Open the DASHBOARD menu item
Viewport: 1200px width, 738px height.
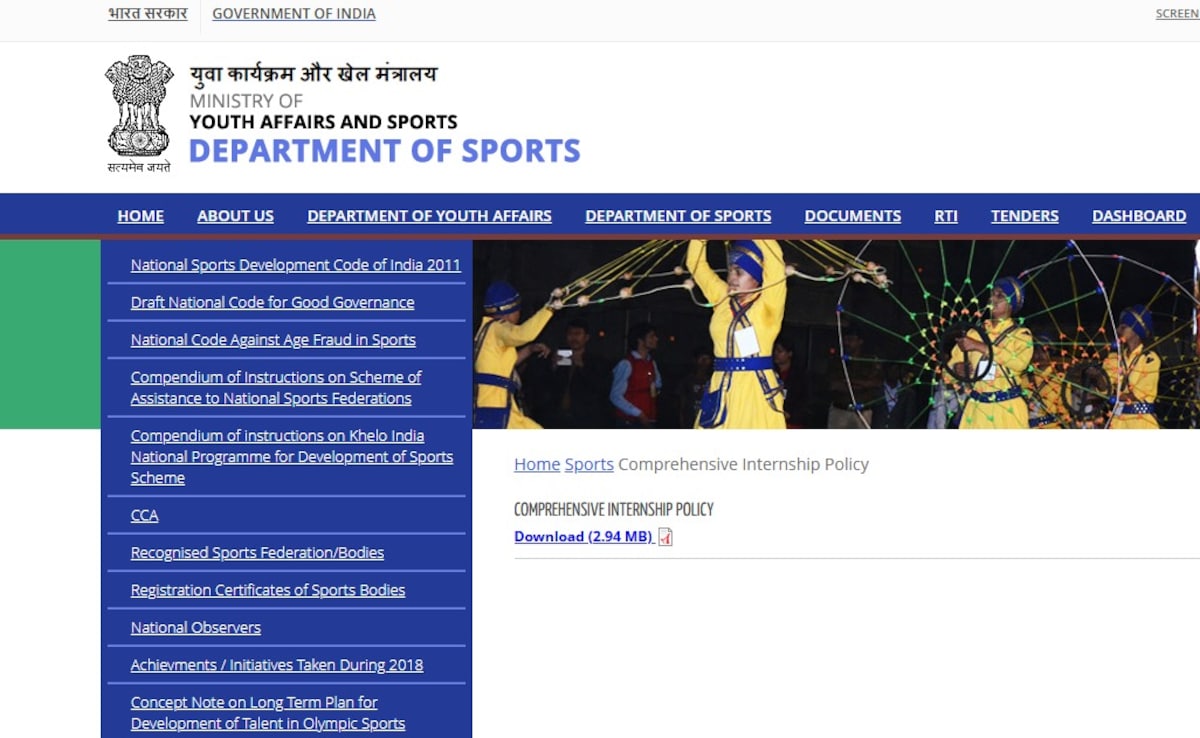click(x=1138, y=216)
